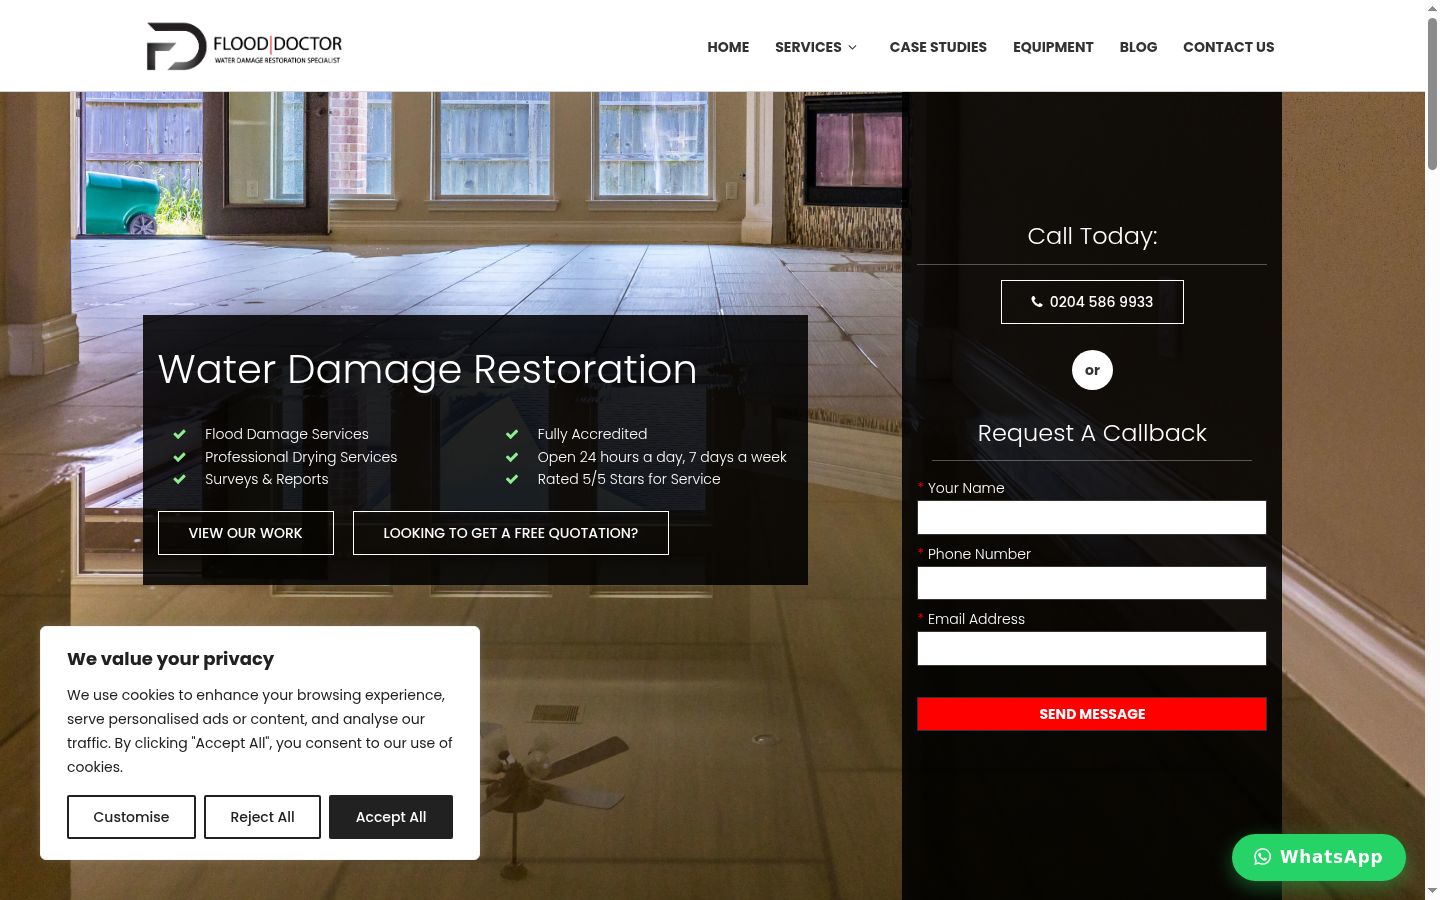Focus the Phone Number input field
The width and height of the screenshot is (1440, 900).
coord(1092,583)
